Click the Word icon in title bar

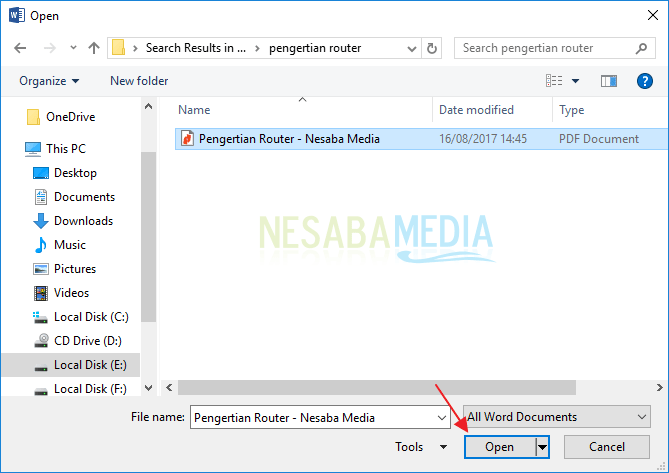[x=17, y=15]
